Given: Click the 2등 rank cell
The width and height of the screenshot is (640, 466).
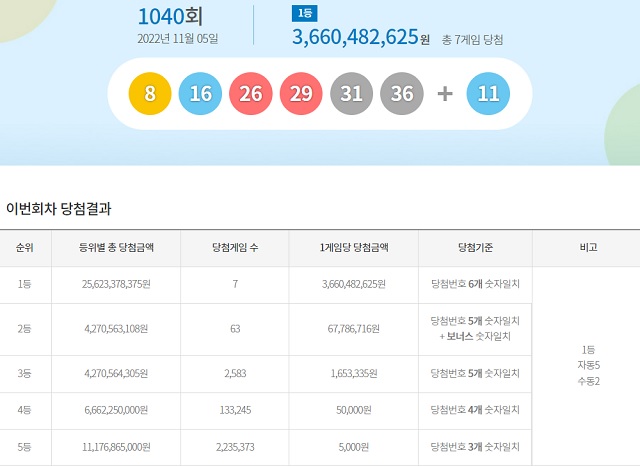Looking at the screenshot, I should 24,329.
